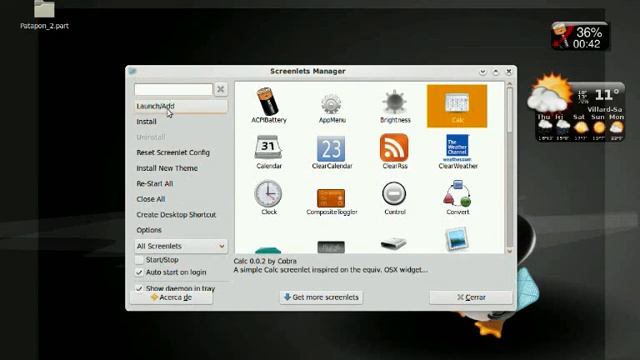Screen dimensions: 640x360
Task: Click the screenlet list vertical scrollbar
Action: [509, 167]
